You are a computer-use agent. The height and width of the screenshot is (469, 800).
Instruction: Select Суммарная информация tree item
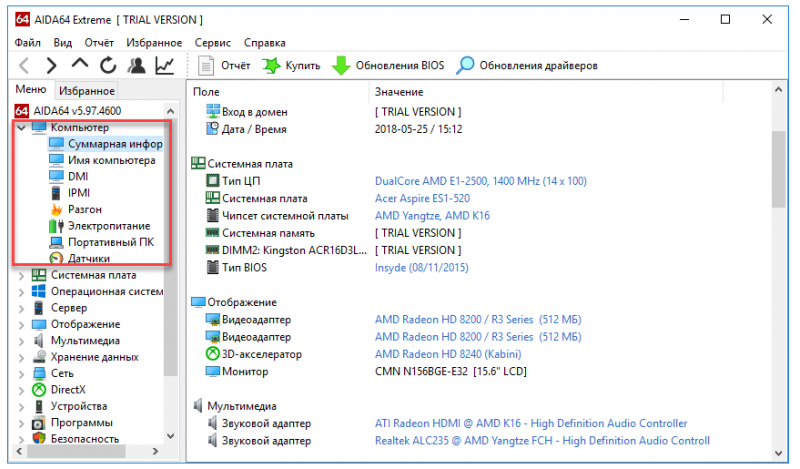point(106,144)
